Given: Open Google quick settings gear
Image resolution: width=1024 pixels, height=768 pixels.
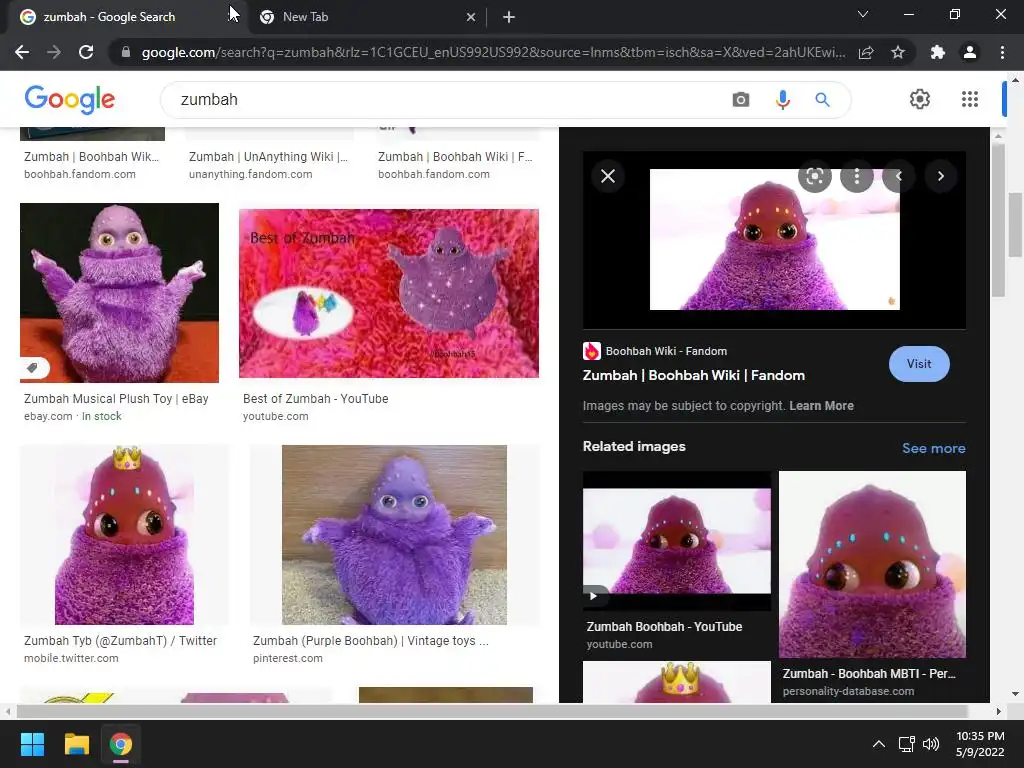Looking at the screenshot, I should pyautogui.click(x=920, y=99).
